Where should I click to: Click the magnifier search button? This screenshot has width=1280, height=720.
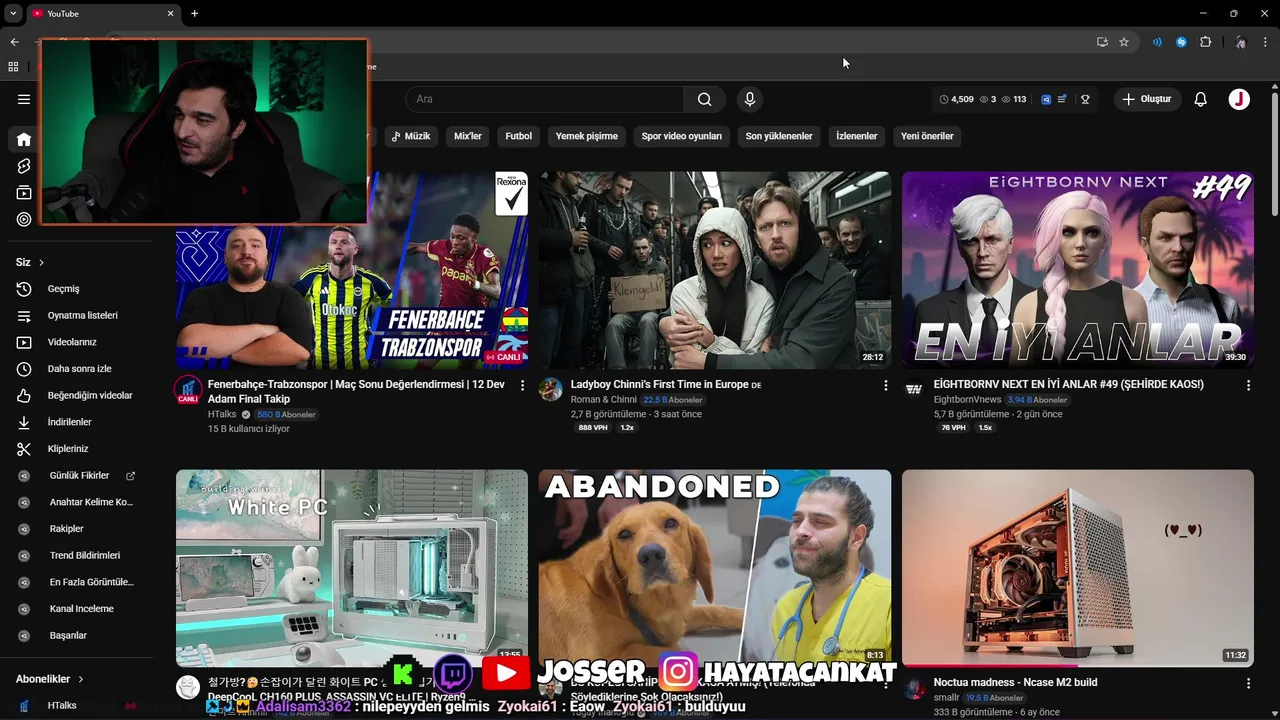coord(705,99)
